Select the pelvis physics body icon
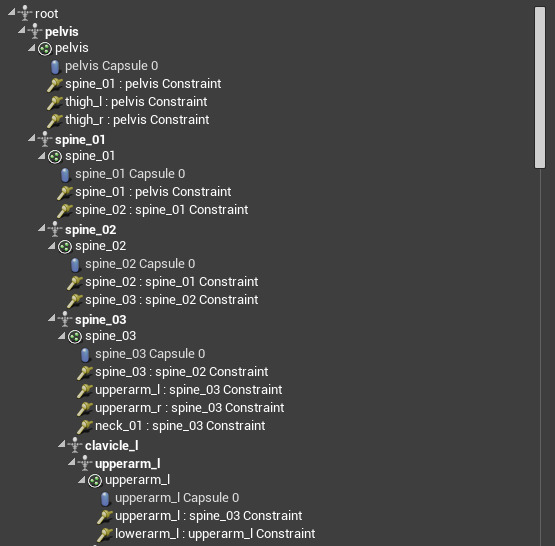Image resolution: width=555 pixels, height=546 pixels. 45,48
